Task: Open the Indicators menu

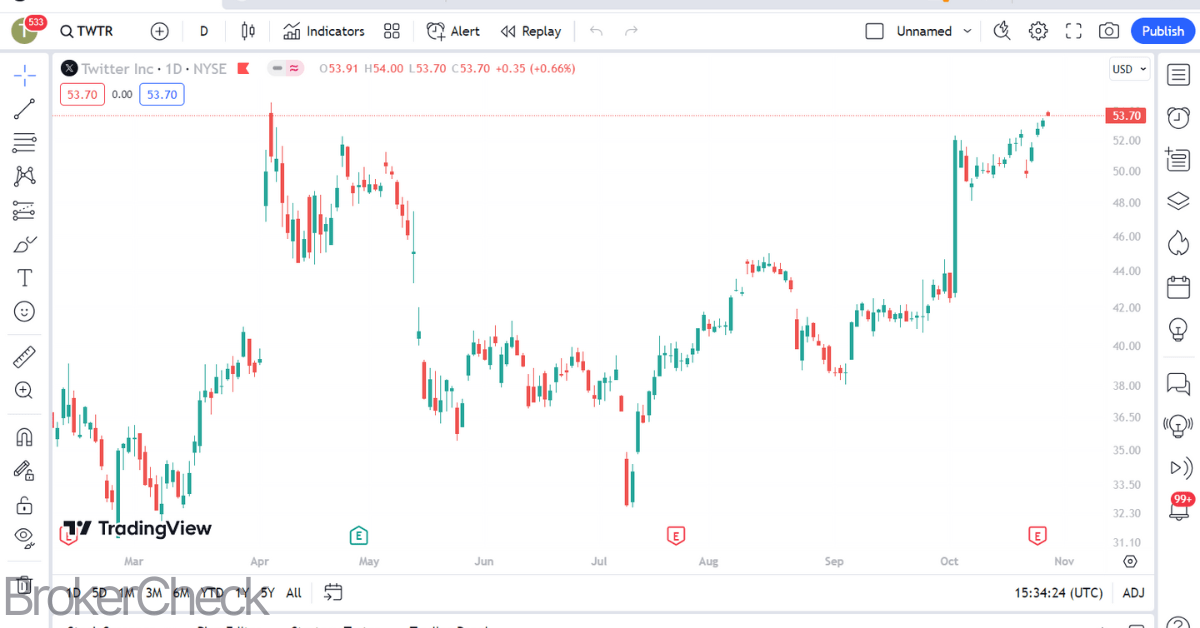Action: [x=324, y=31]
